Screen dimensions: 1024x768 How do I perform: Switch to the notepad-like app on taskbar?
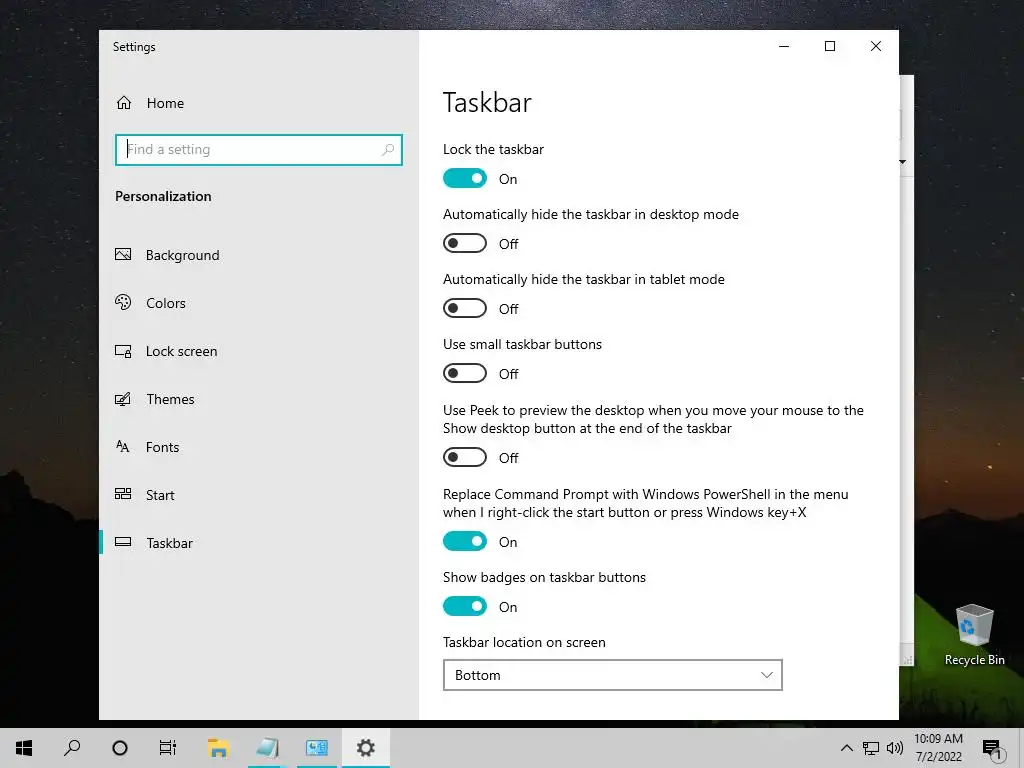point(267,748)
